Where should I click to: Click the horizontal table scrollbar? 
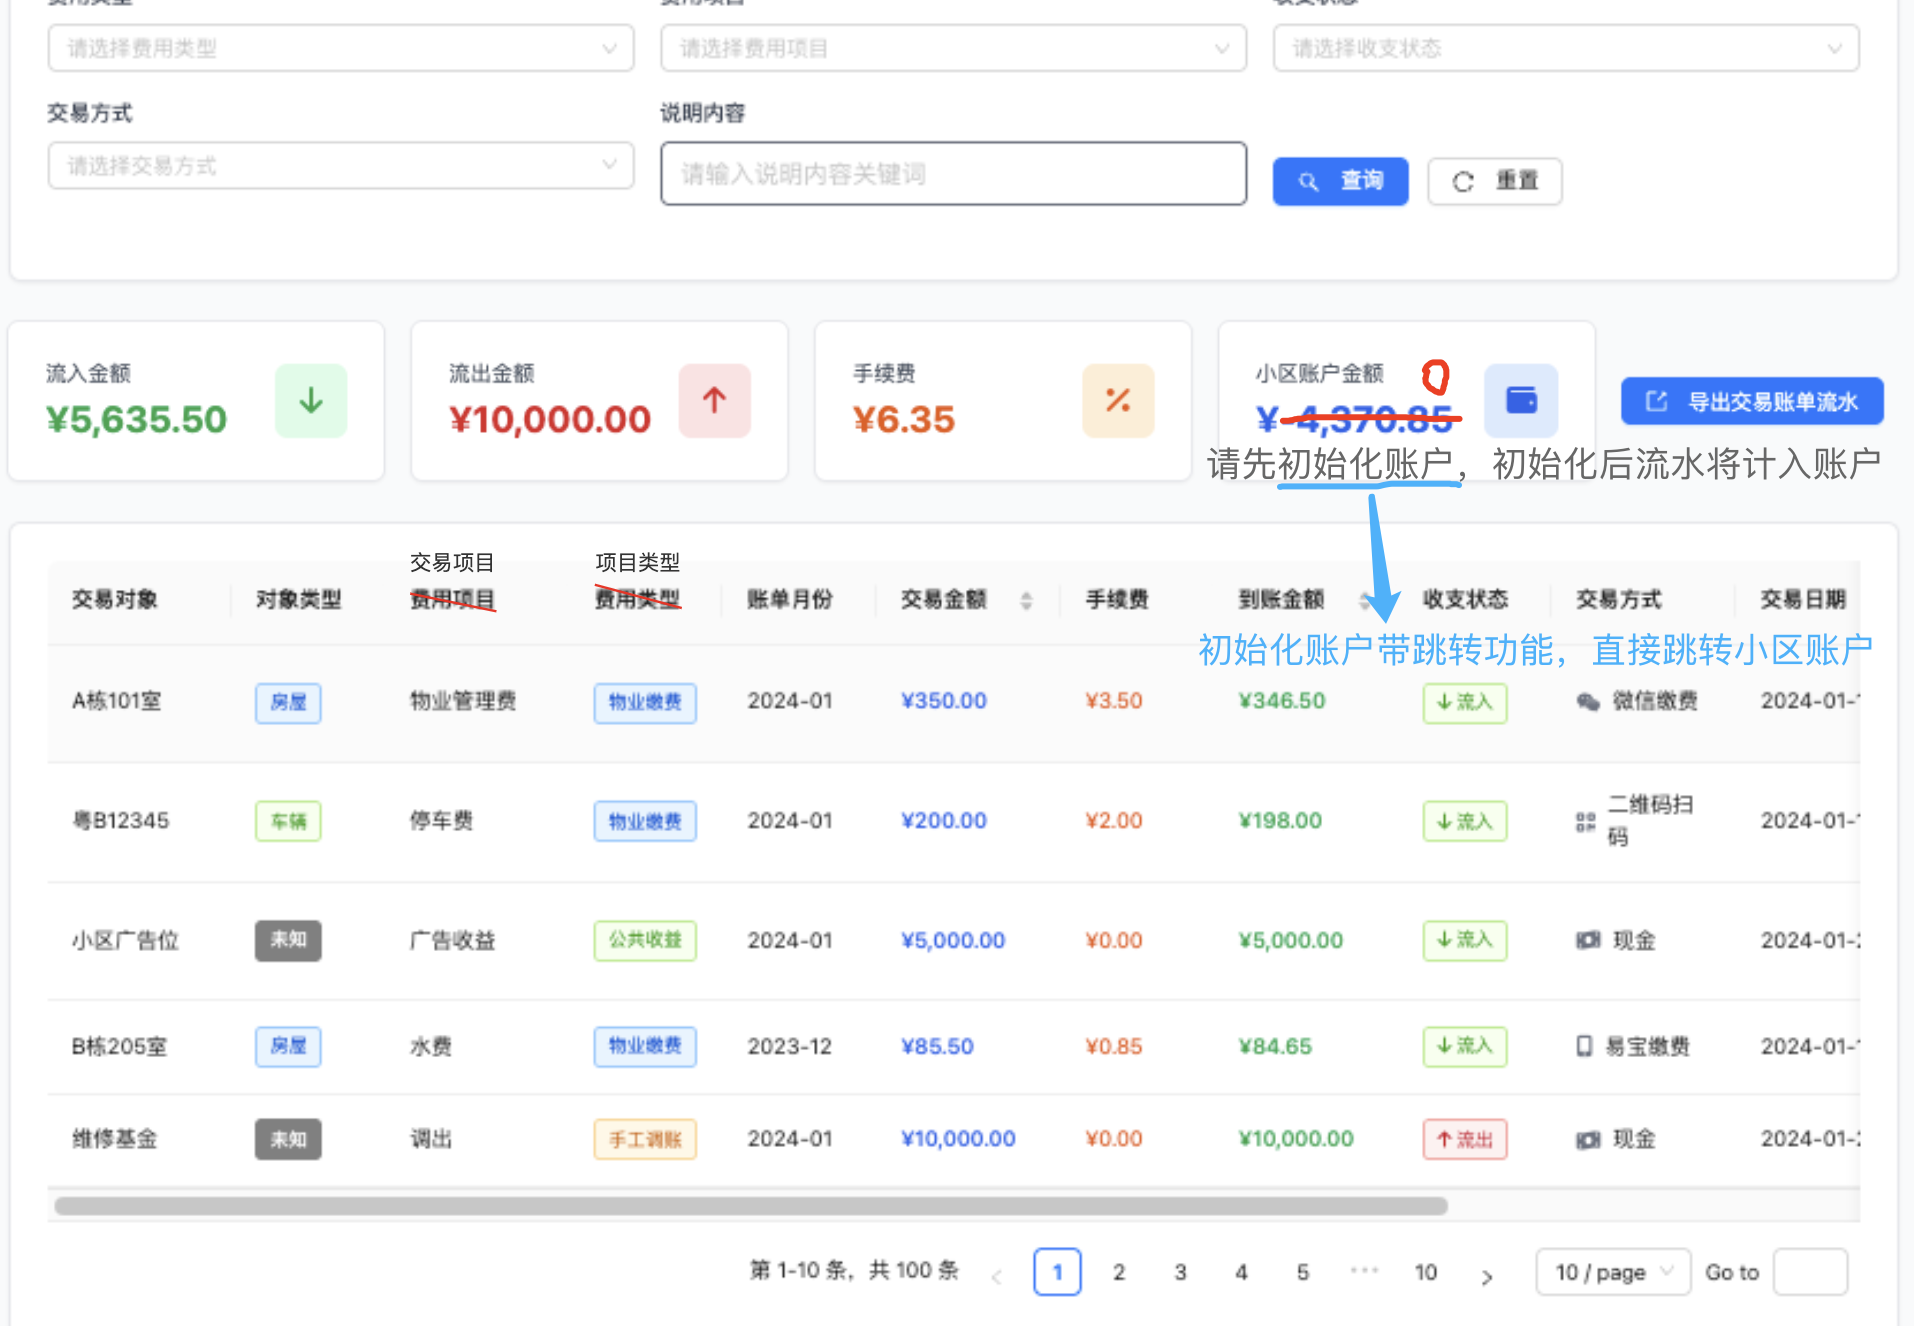click(750, 1206)
